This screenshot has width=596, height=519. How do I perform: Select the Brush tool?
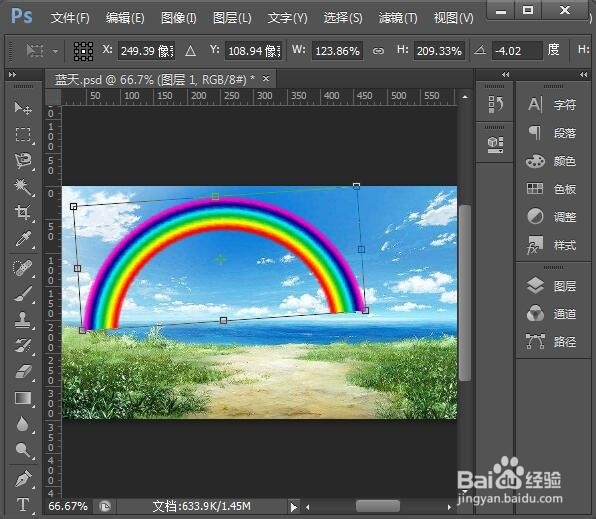click(23, 294)
